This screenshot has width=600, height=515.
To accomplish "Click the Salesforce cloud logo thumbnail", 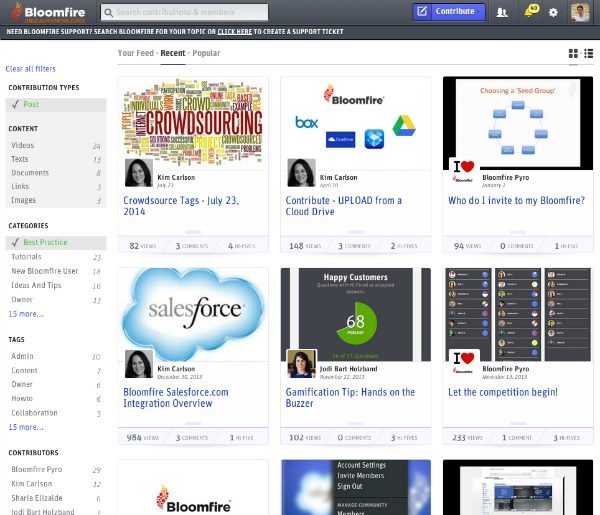I will [193, 314].
